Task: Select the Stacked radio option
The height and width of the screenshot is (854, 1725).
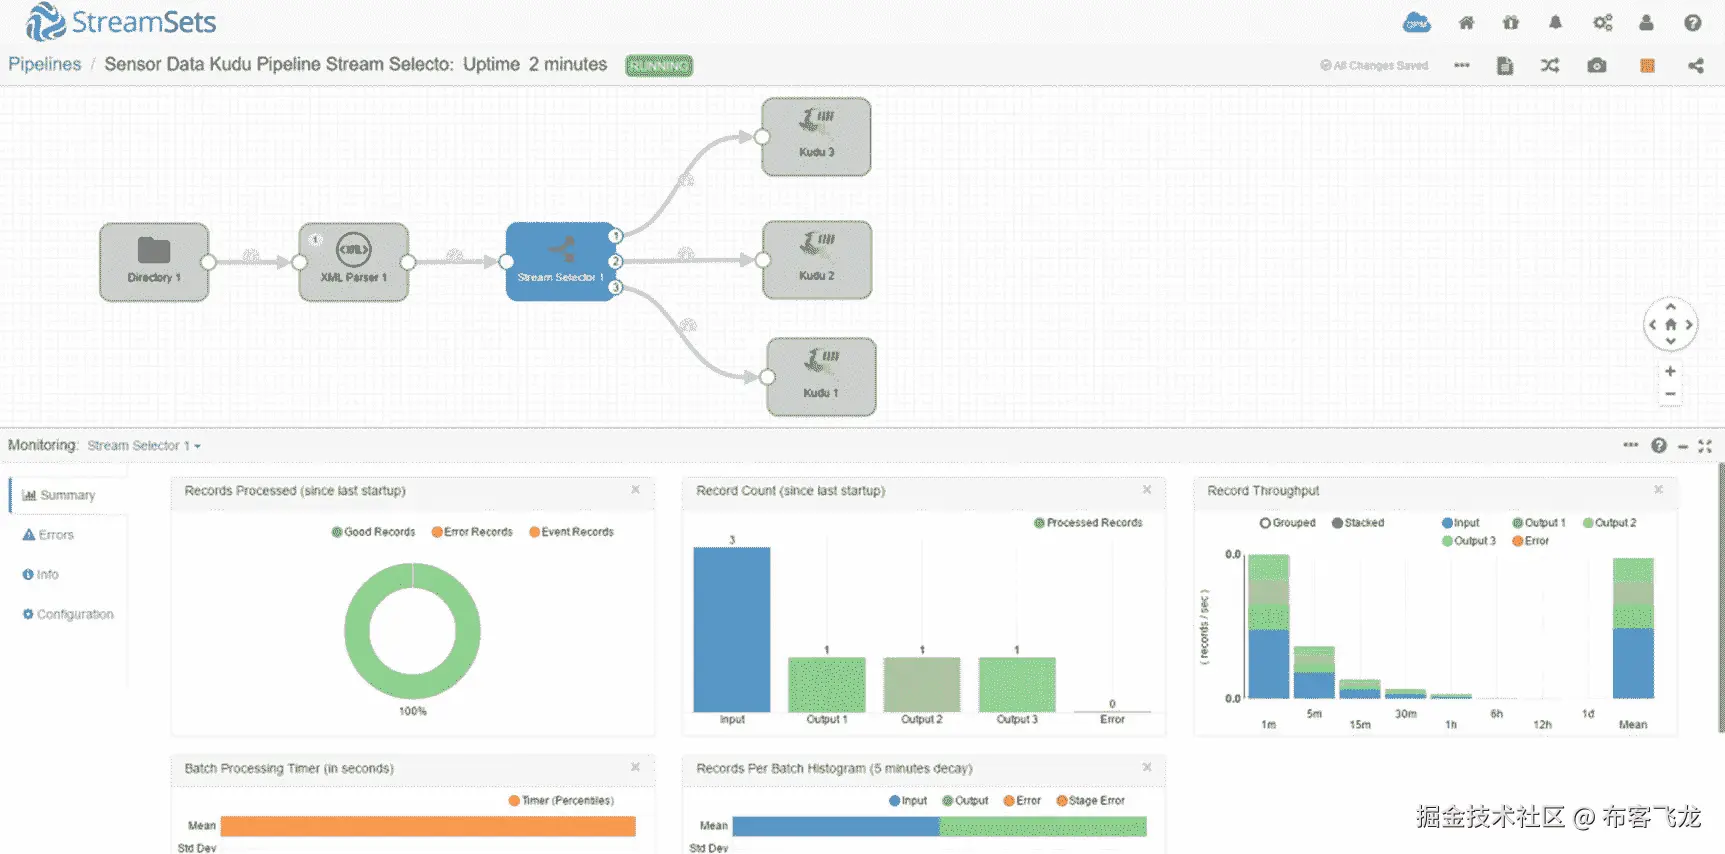Action: click(1358, 523)
